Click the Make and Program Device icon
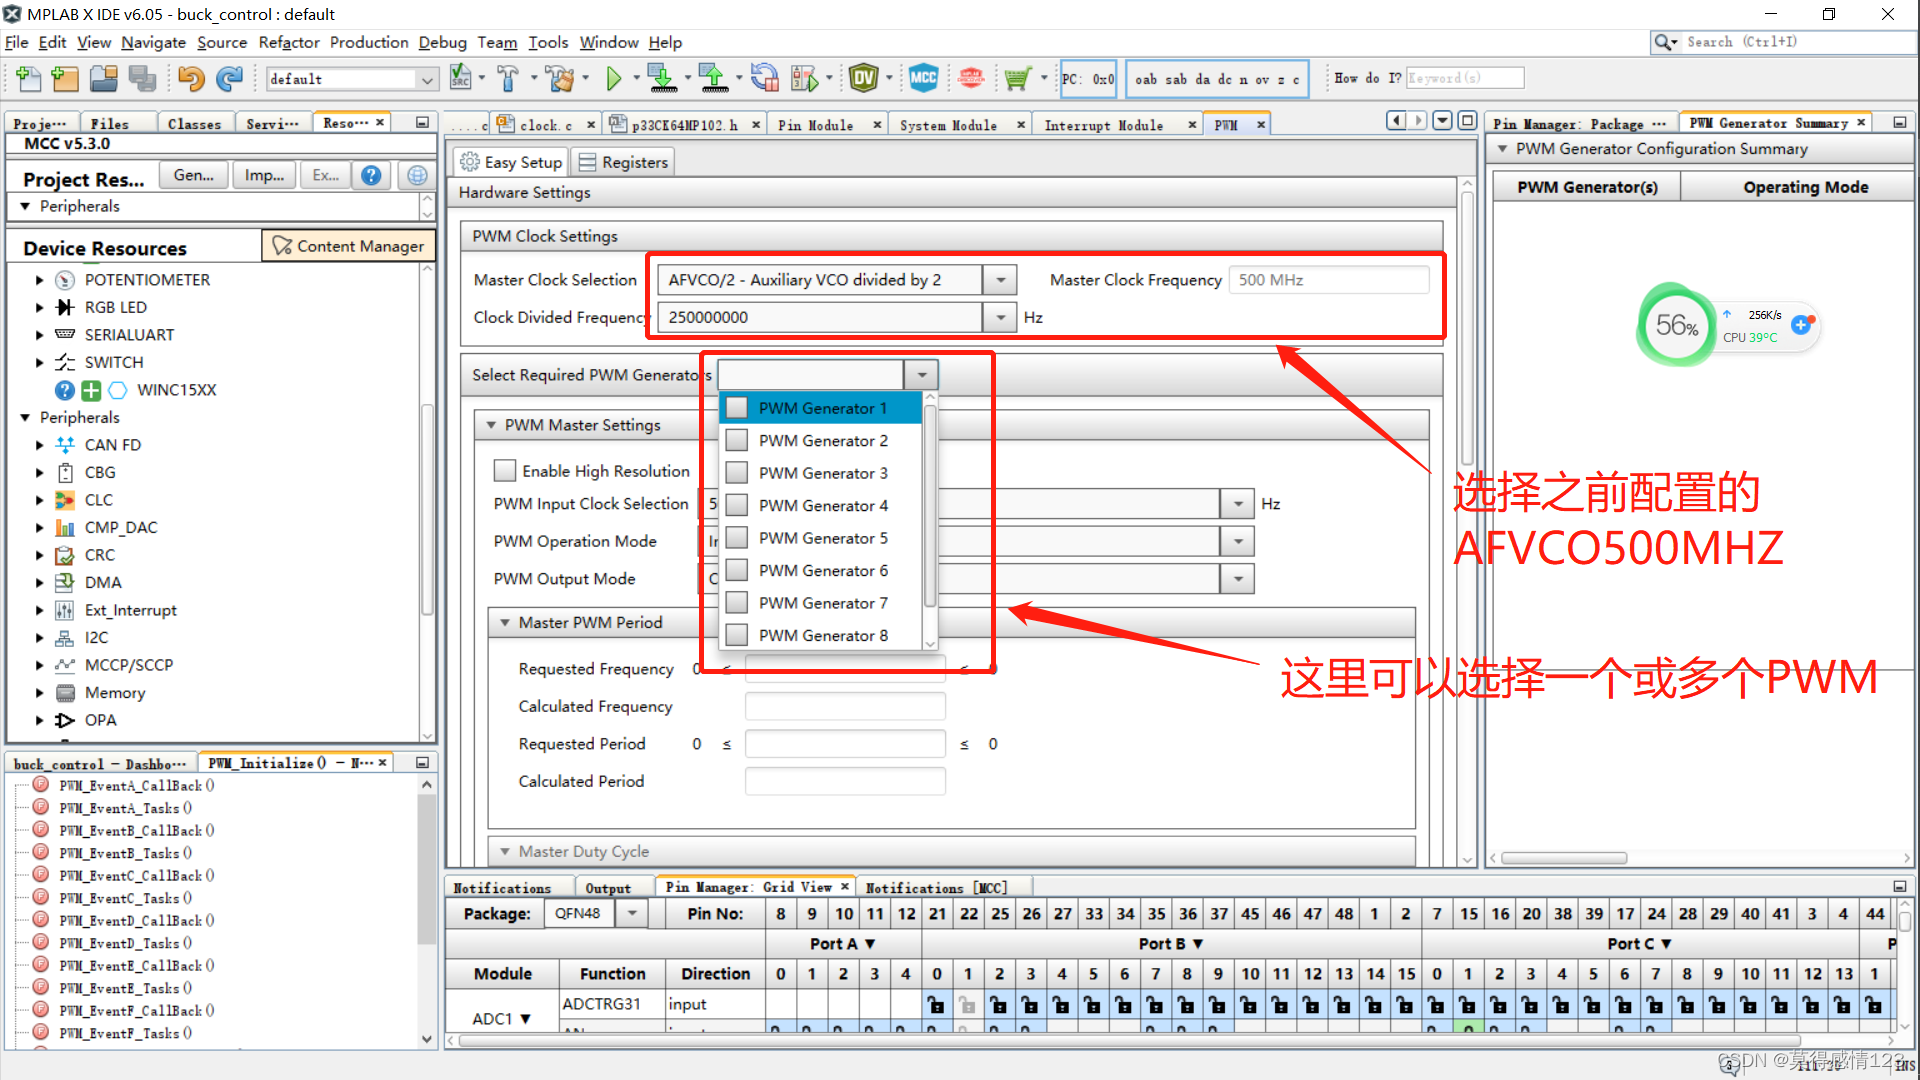The width and height of the screenshot is (1920, 1080). (x=663, y=78)
